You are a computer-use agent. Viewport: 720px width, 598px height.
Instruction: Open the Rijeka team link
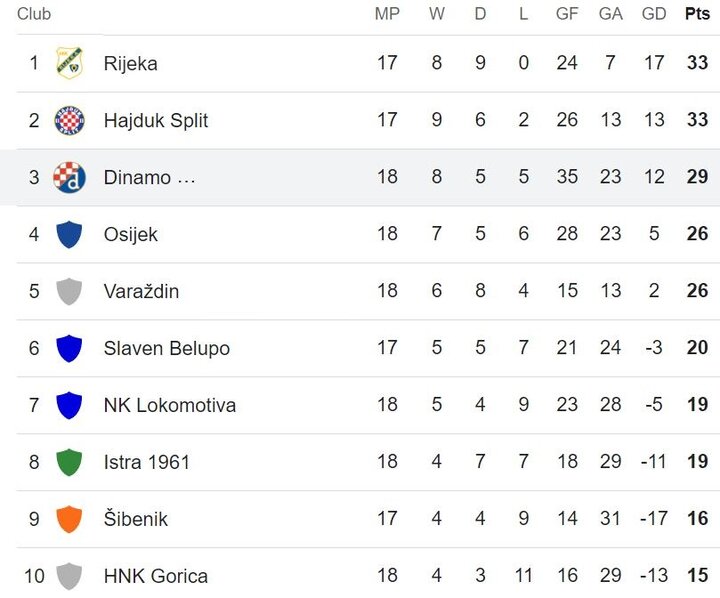pos(130,63)
